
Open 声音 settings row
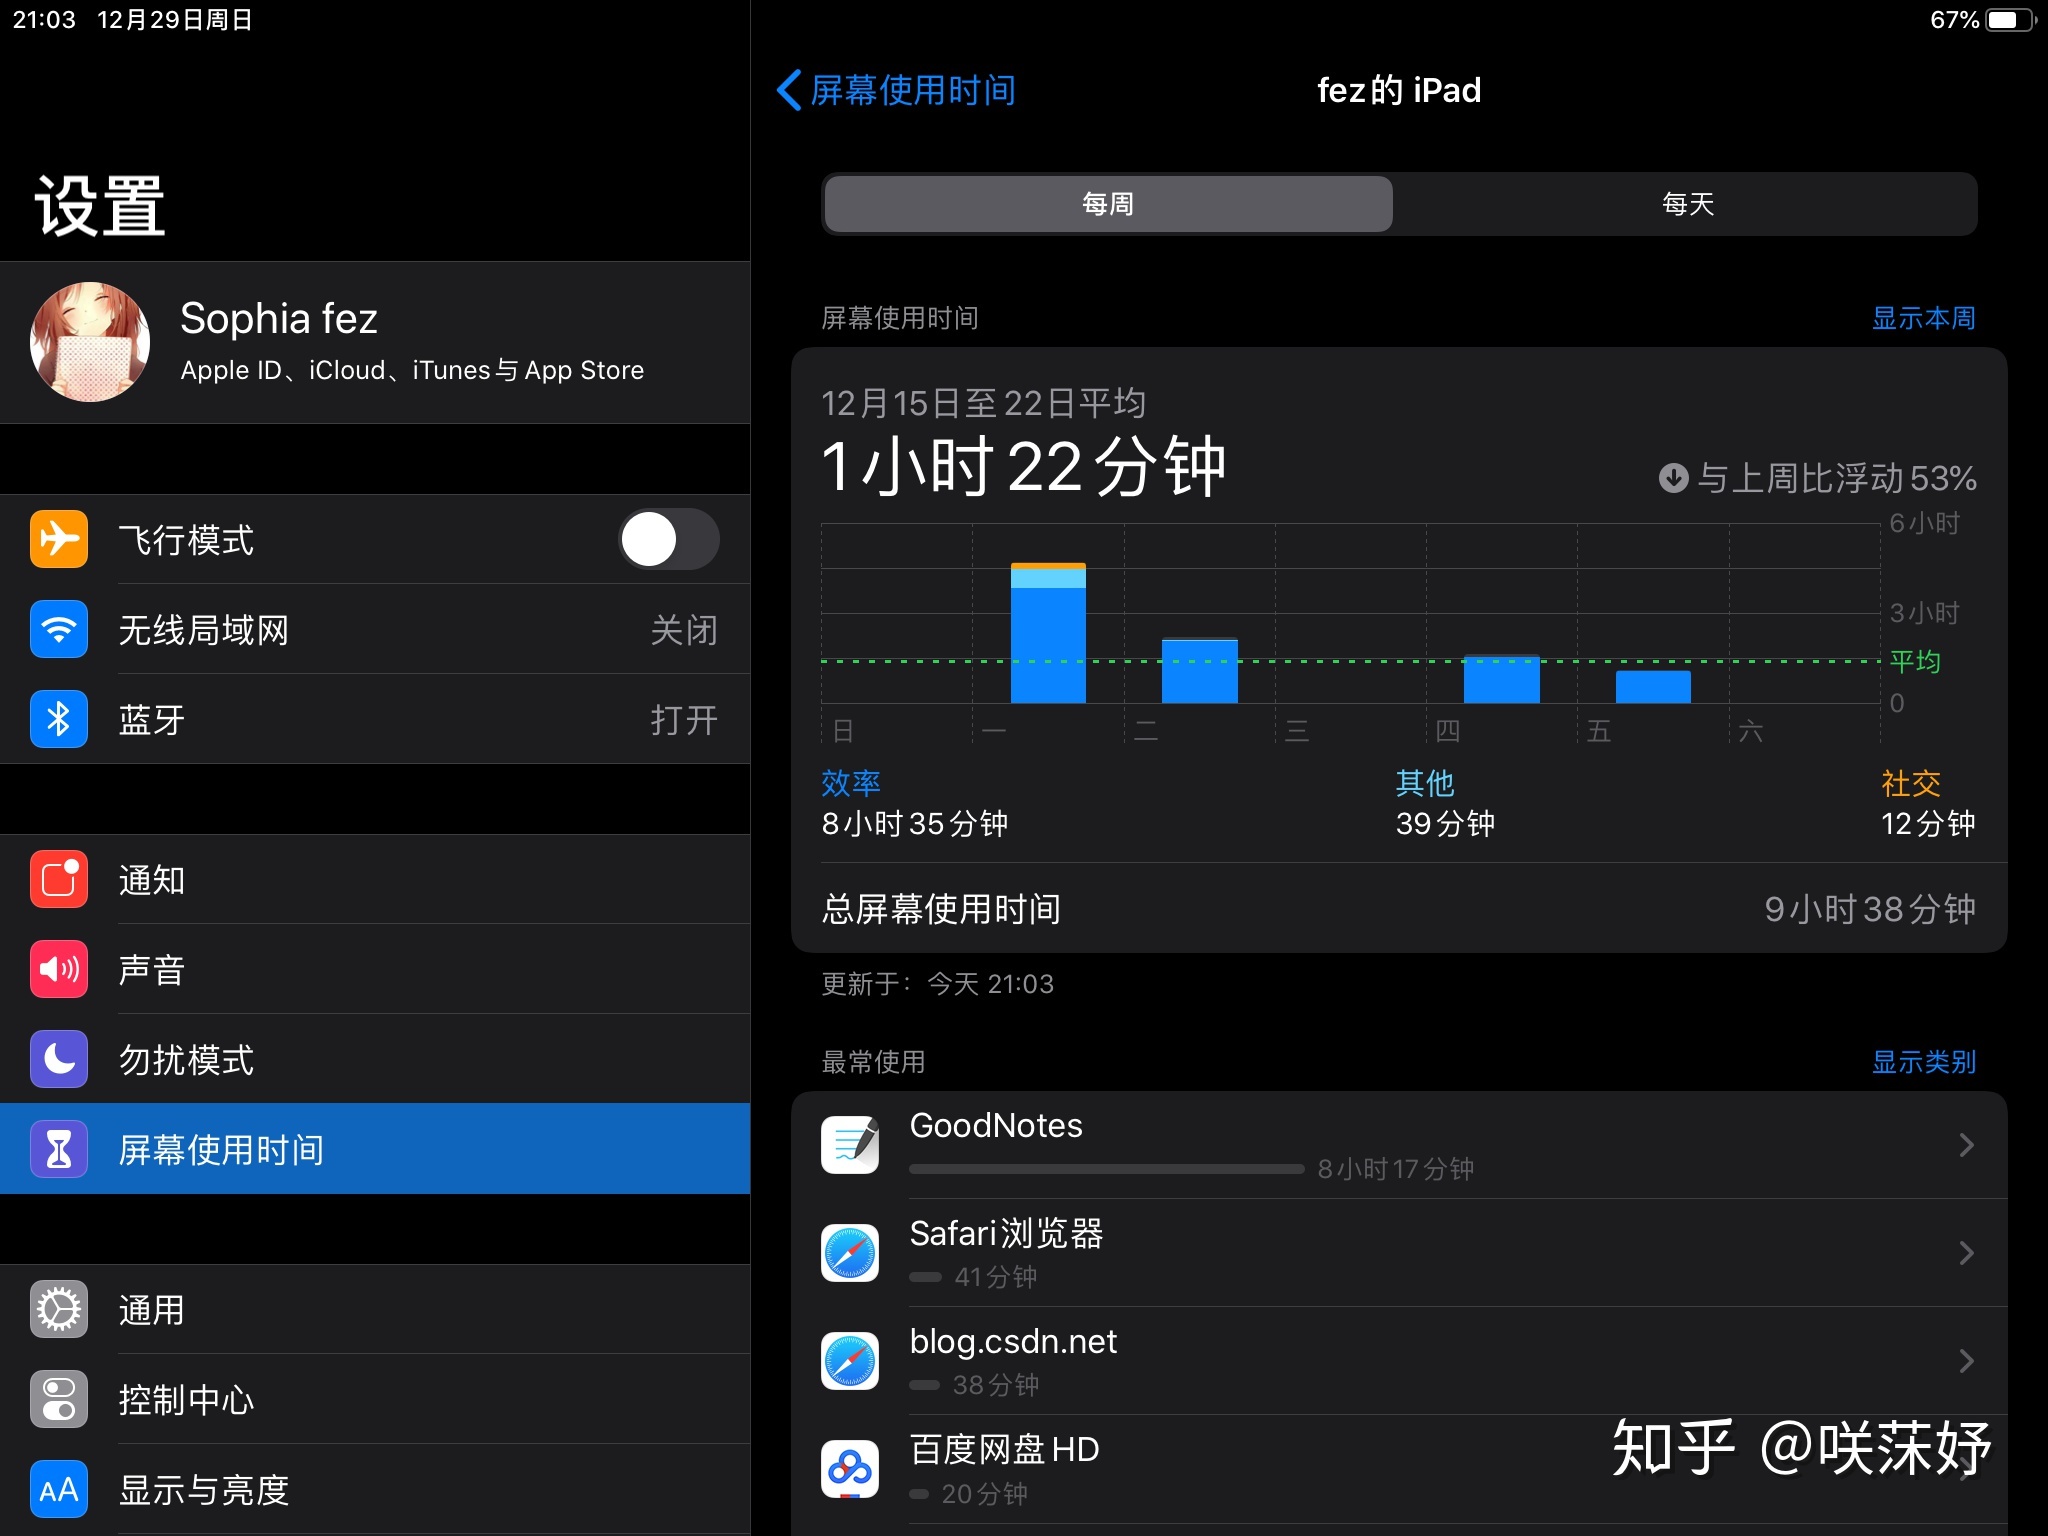pos(375,969)
